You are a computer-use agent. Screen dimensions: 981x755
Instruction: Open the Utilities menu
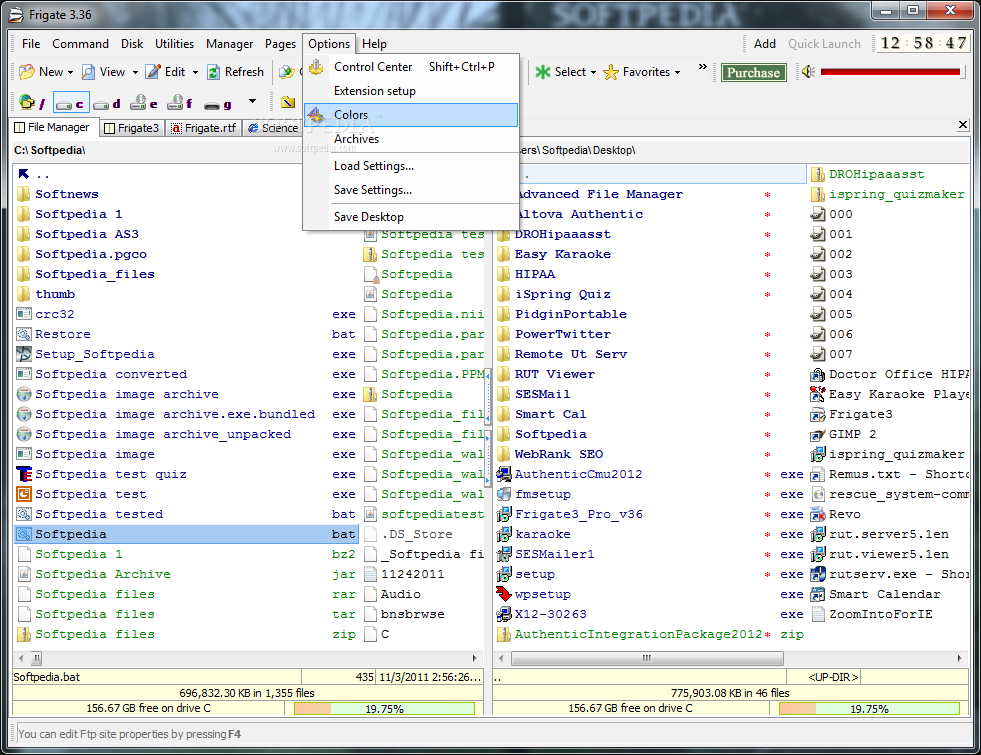[x=174, y=44]
